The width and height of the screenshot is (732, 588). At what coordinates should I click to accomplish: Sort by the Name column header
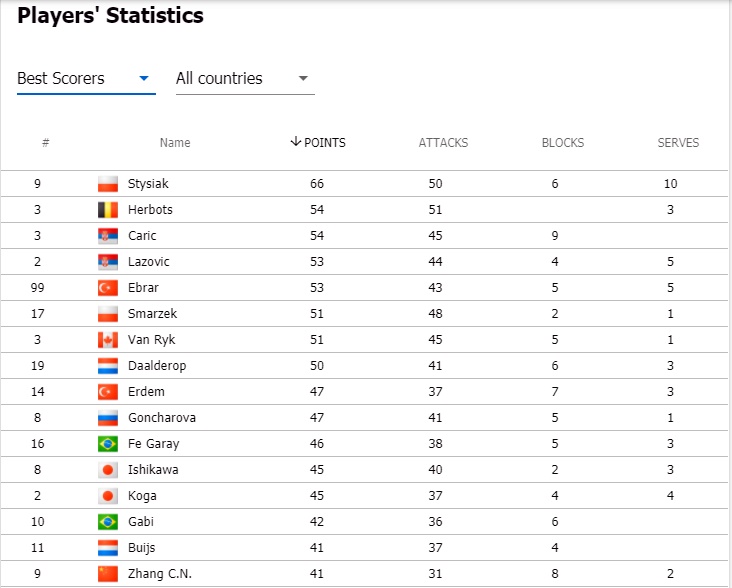click(175, 143)
